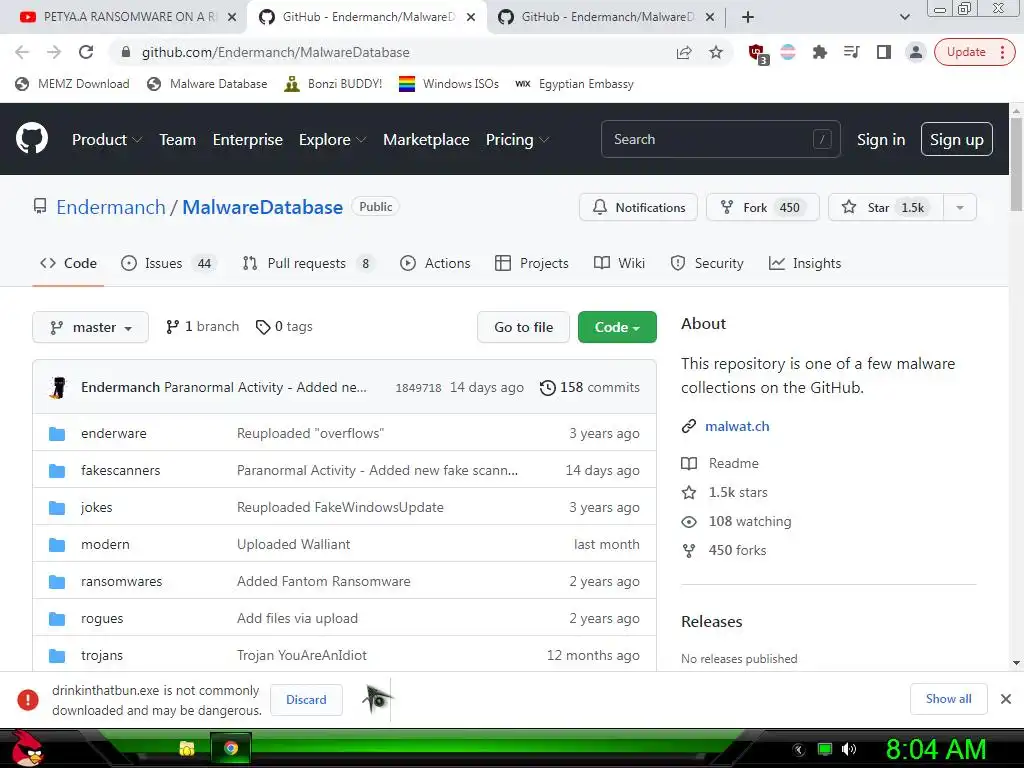Open the Insights tab

[805, 263]
